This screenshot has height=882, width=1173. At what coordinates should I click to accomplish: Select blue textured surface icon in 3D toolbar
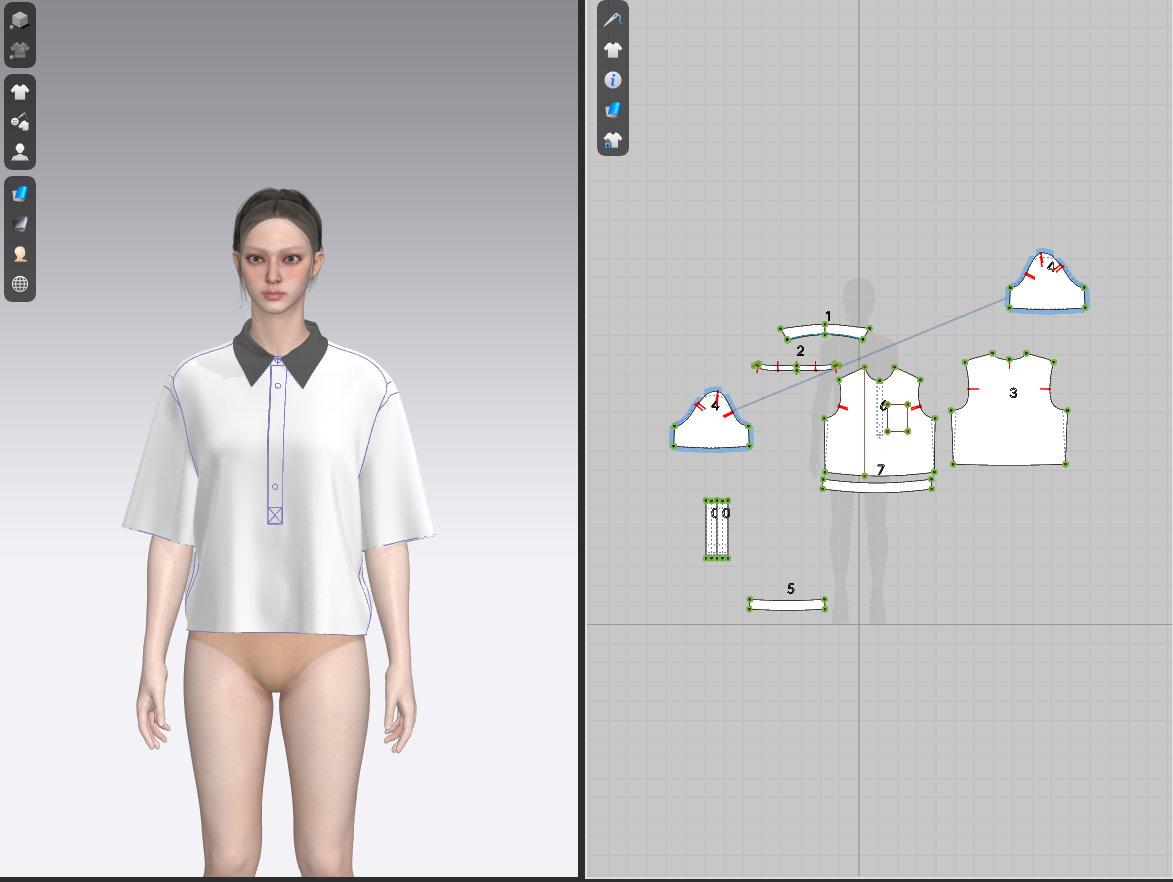[x=20, y=194]
